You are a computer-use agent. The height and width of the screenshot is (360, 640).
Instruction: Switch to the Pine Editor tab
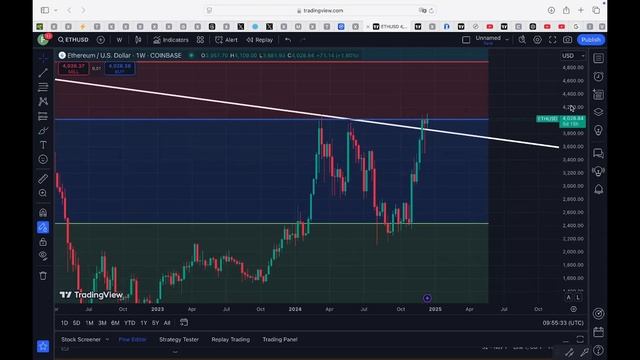tap(132, 339)
